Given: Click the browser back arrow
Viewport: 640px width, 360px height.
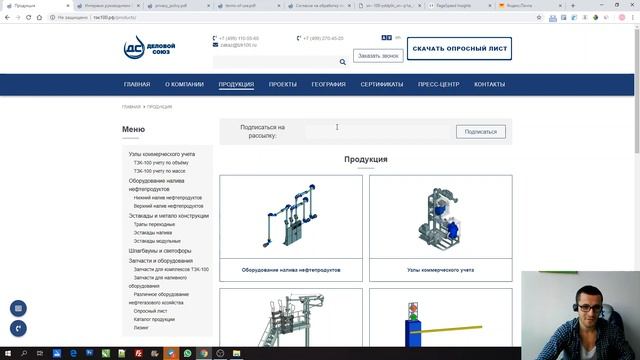Looking at the screenshot, I should click(x=7, y=18).
